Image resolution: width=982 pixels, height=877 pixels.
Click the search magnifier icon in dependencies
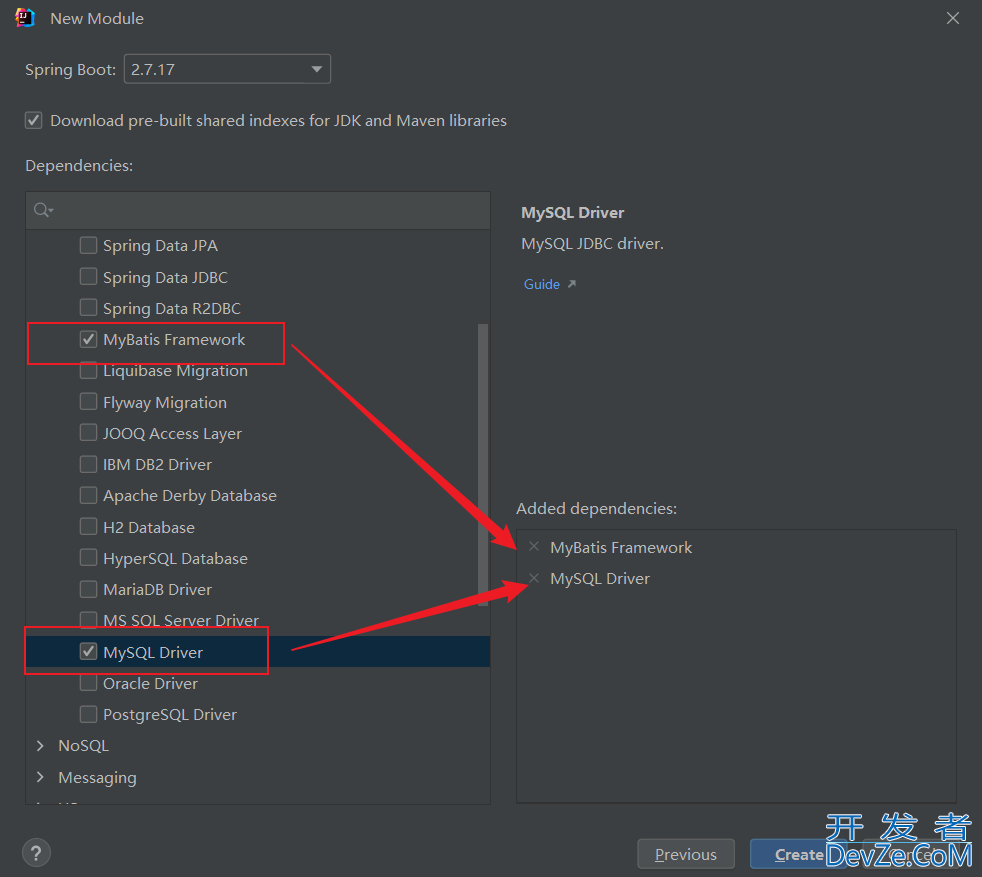43,210
